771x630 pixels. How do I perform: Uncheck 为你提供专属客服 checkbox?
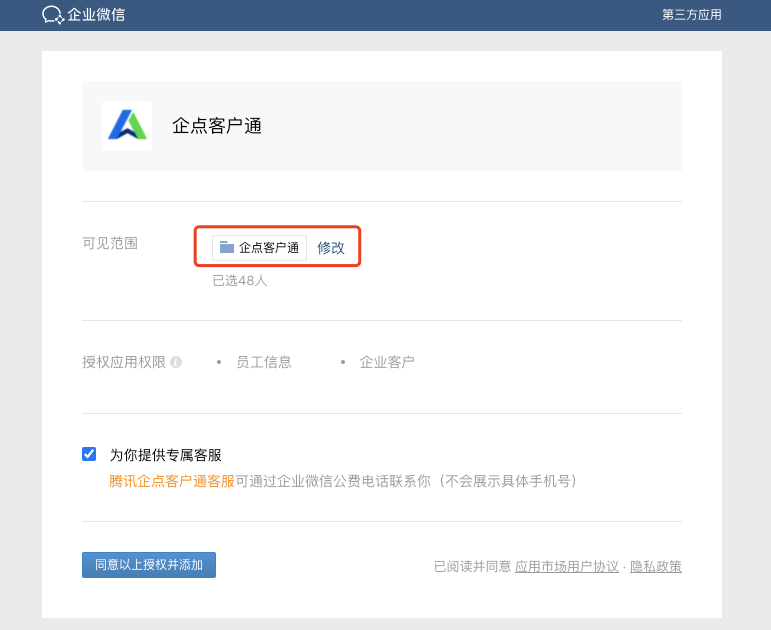coord(89,454)
